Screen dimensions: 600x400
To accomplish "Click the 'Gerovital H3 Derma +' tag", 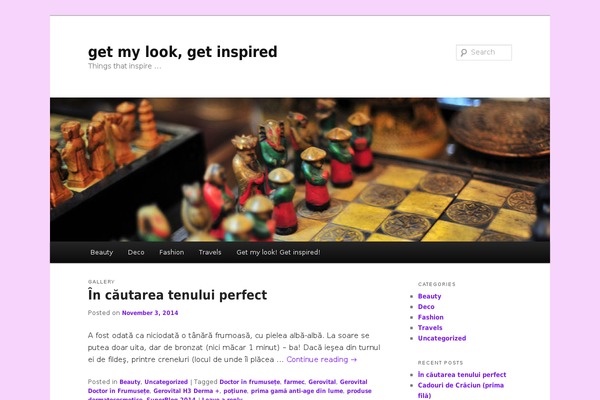I will [186, 391].
